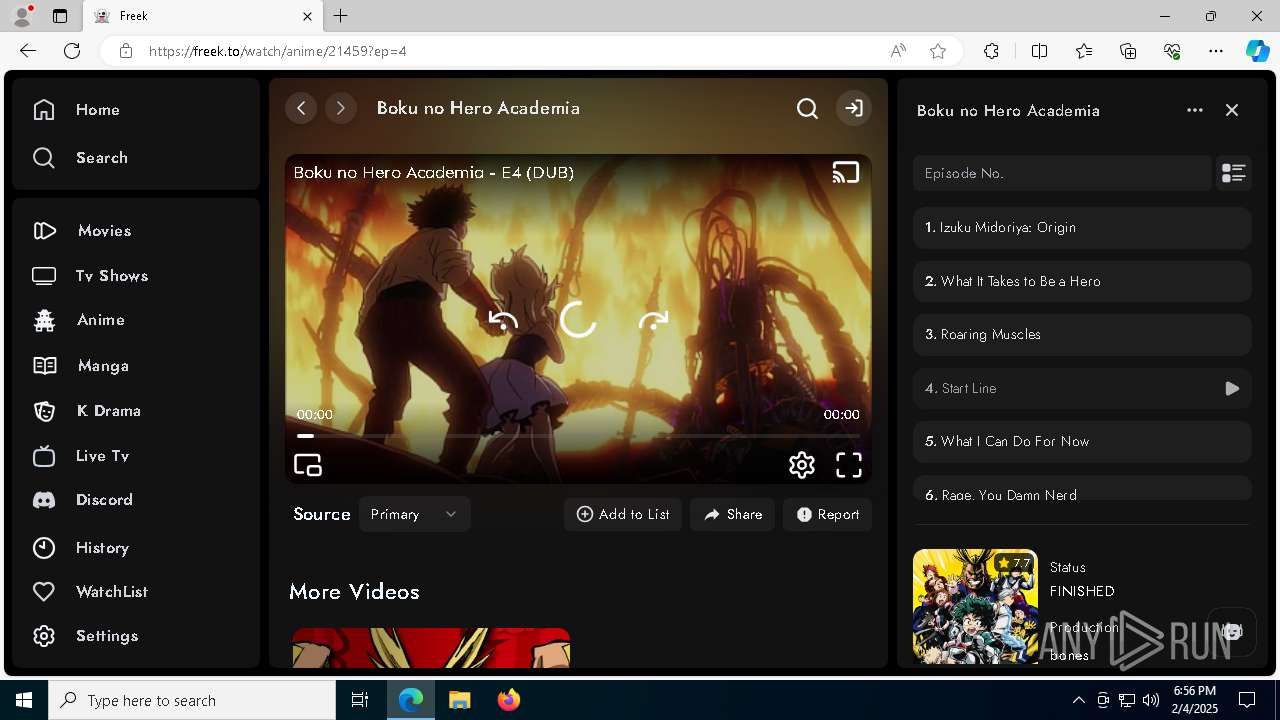The height and width of the screenshot is (720, 1280).
Task: Click the address bar URL
Action: pyautogui.click(x=278, y=51)
